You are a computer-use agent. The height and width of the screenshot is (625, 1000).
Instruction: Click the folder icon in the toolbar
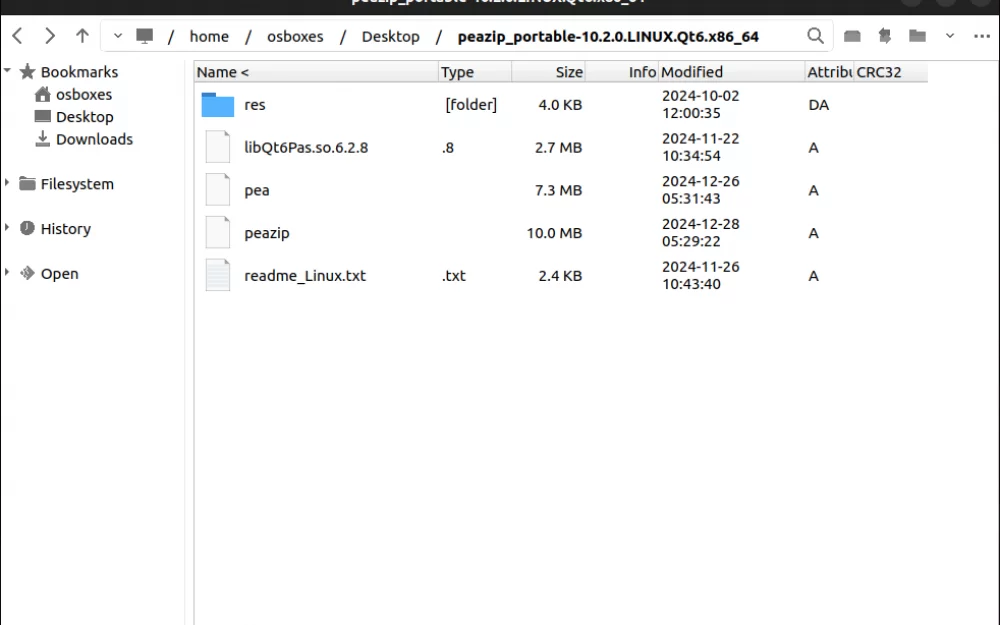(x=917, y=36)
